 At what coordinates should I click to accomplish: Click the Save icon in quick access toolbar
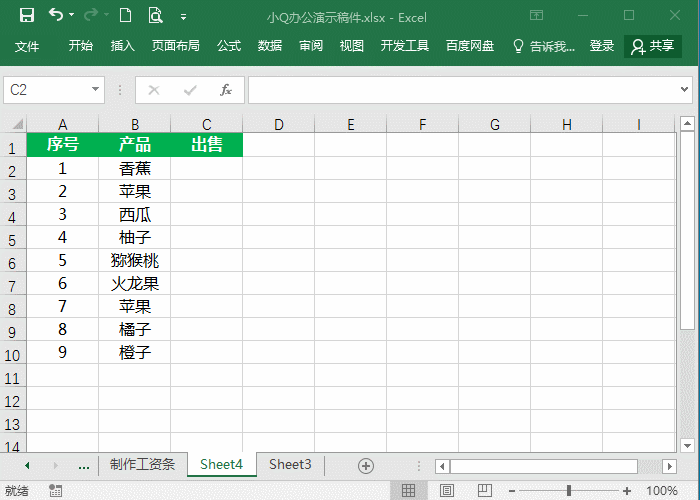point(27,16)
